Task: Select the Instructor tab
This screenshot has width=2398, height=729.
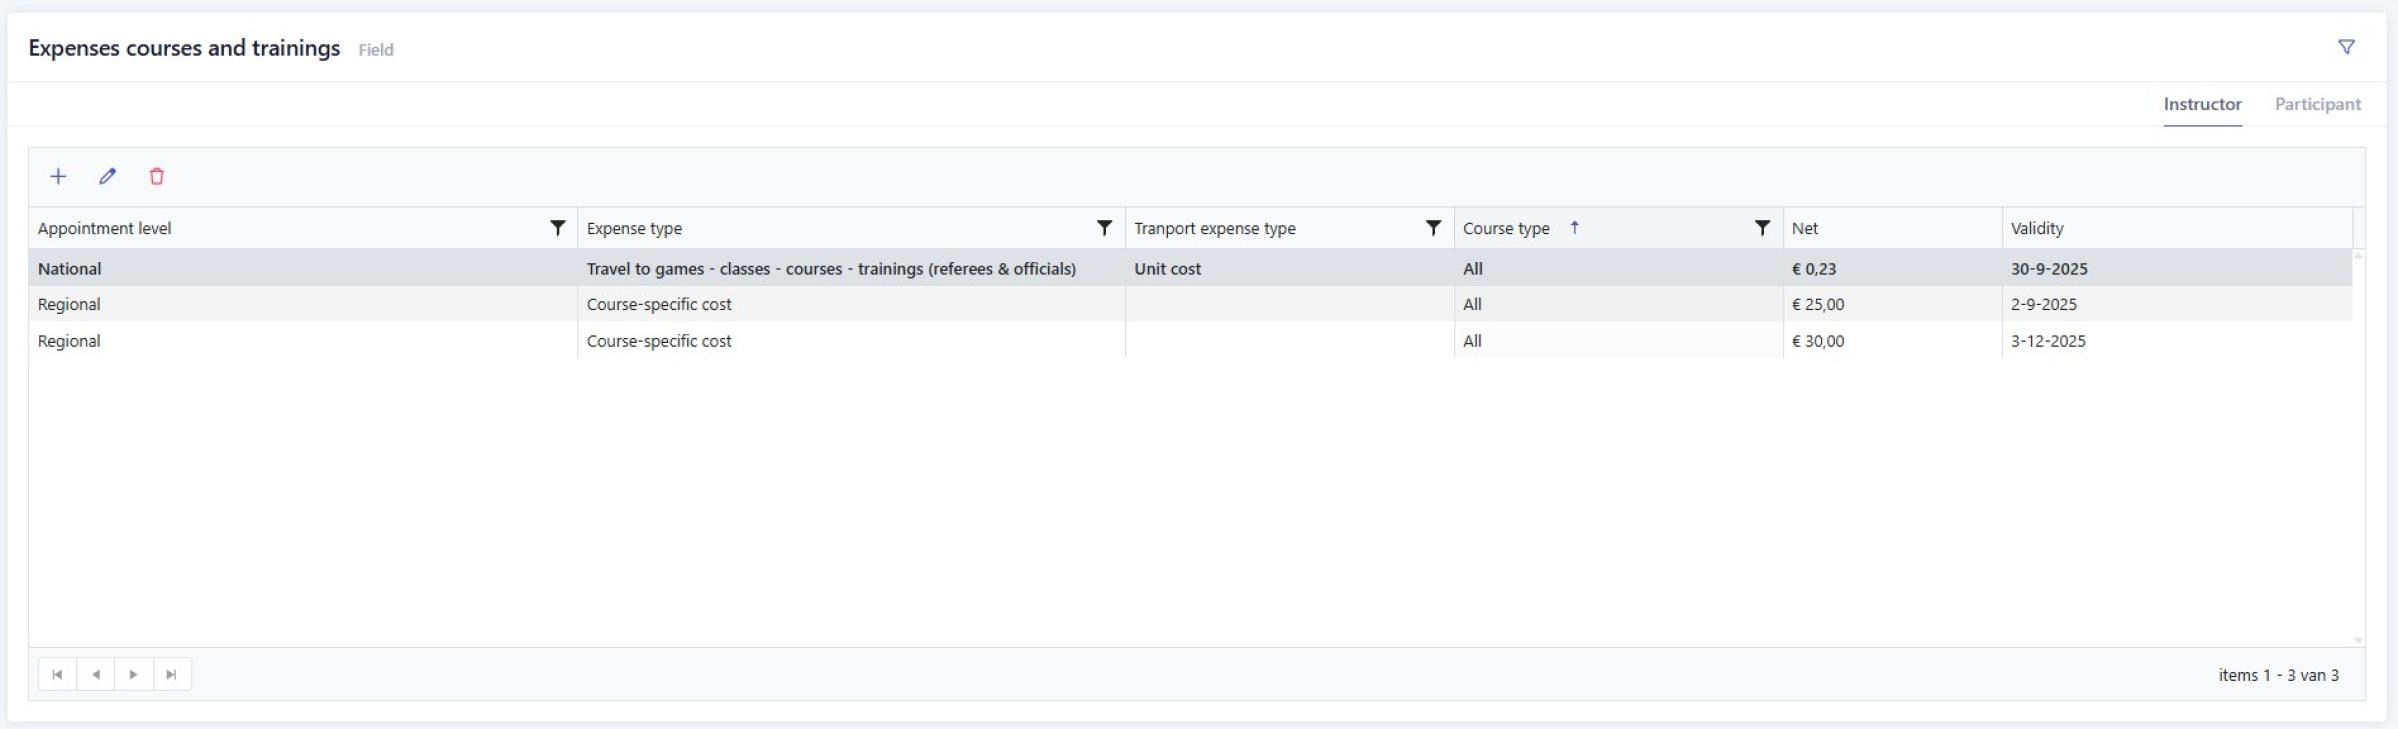Action: pos(2202,104)
